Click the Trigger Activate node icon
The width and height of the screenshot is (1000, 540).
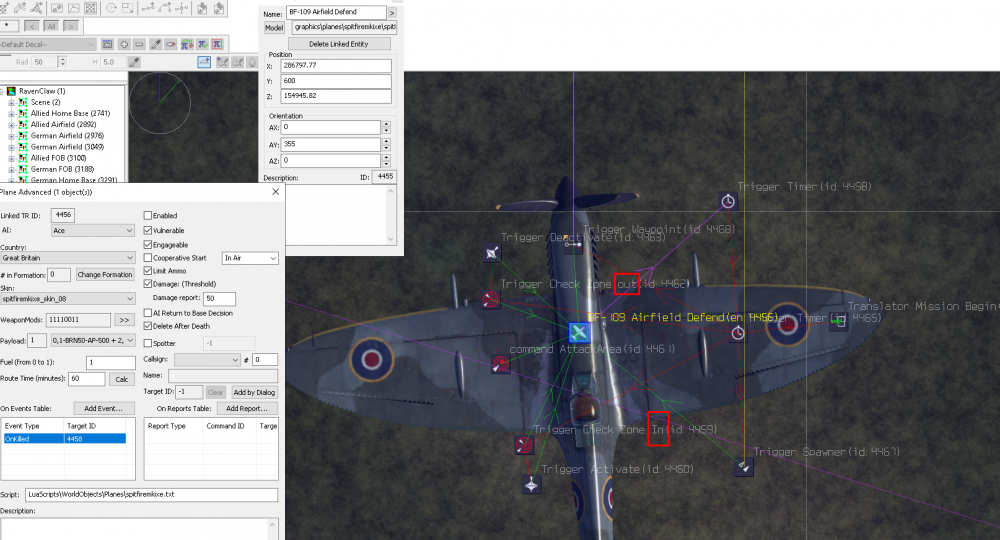[531, 484]
